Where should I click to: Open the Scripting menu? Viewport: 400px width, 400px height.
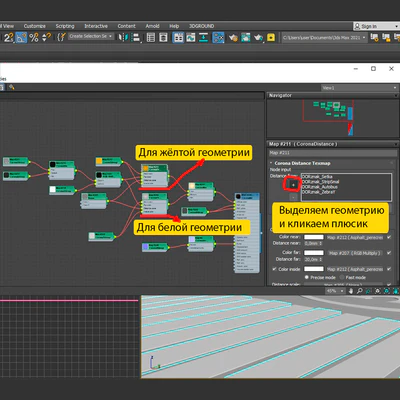click(65, 26)
